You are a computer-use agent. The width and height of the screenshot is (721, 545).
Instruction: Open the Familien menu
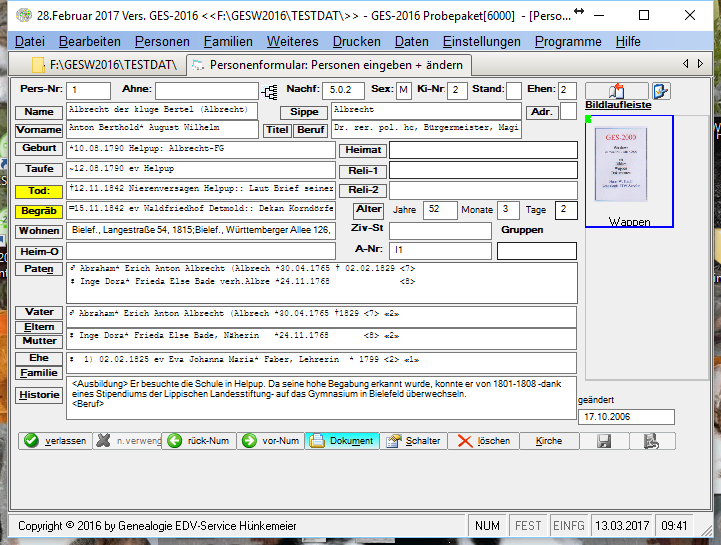228,42
